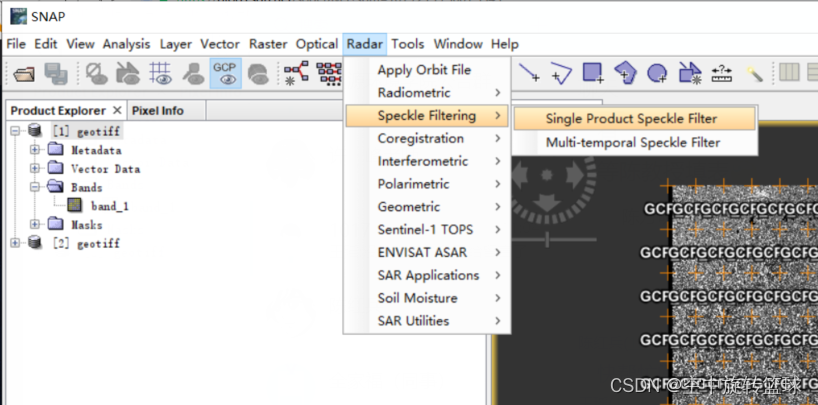Screen dimensions: 818x405
Task: Toggle the shape geometry overlay icon
Action: point(128,74)
